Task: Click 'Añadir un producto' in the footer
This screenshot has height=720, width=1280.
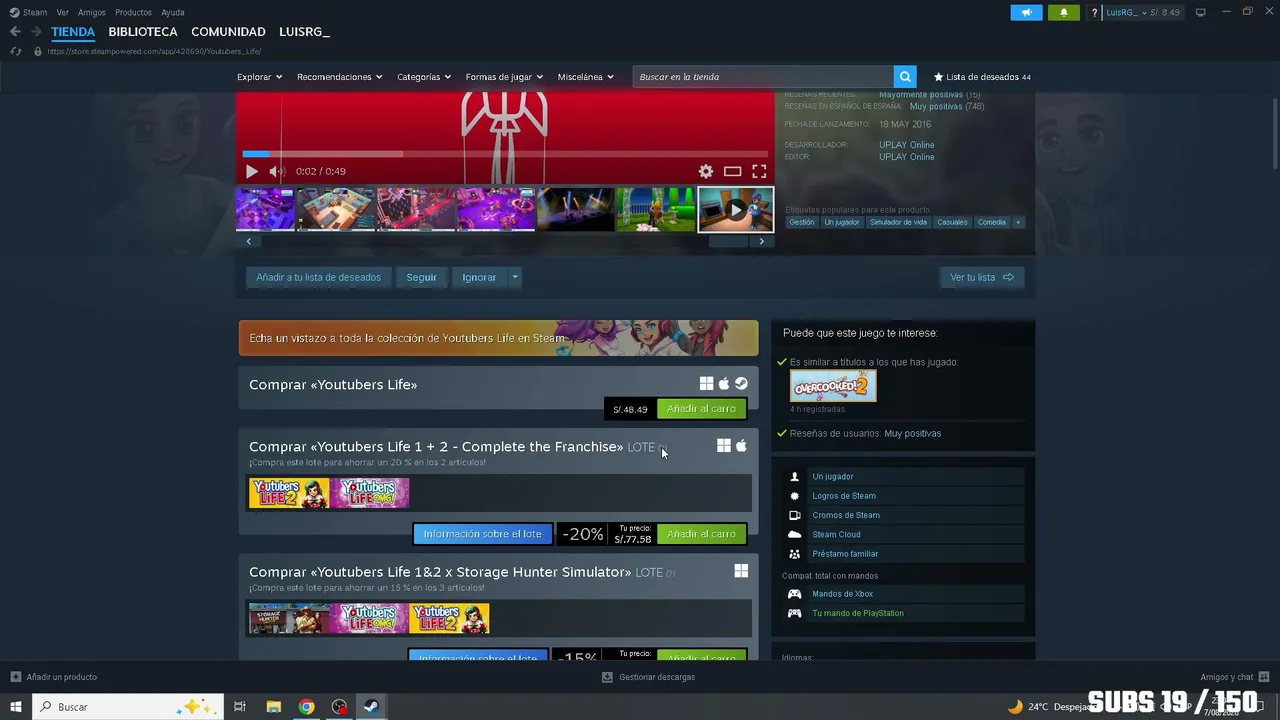Action: [x=54, y=677]
